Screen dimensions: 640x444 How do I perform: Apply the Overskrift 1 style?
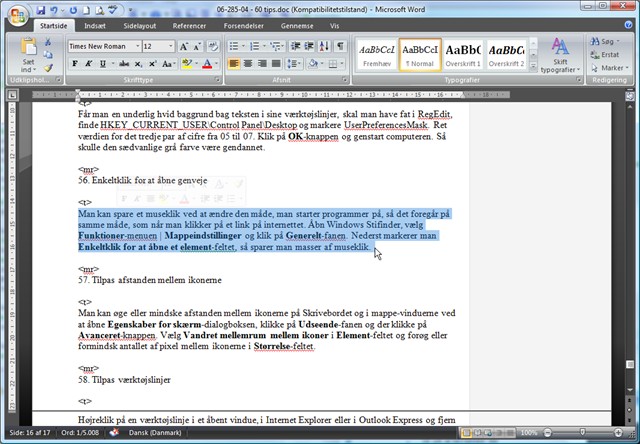[462, 54]
